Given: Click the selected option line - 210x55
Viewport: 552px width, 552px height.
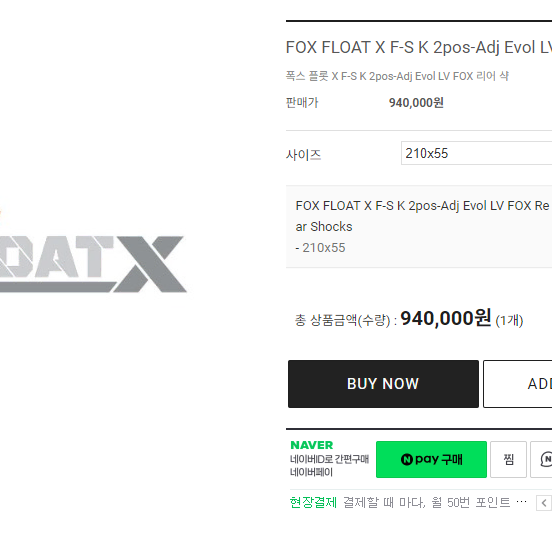Looking at the screenshot, I should [x=320, y=248].
